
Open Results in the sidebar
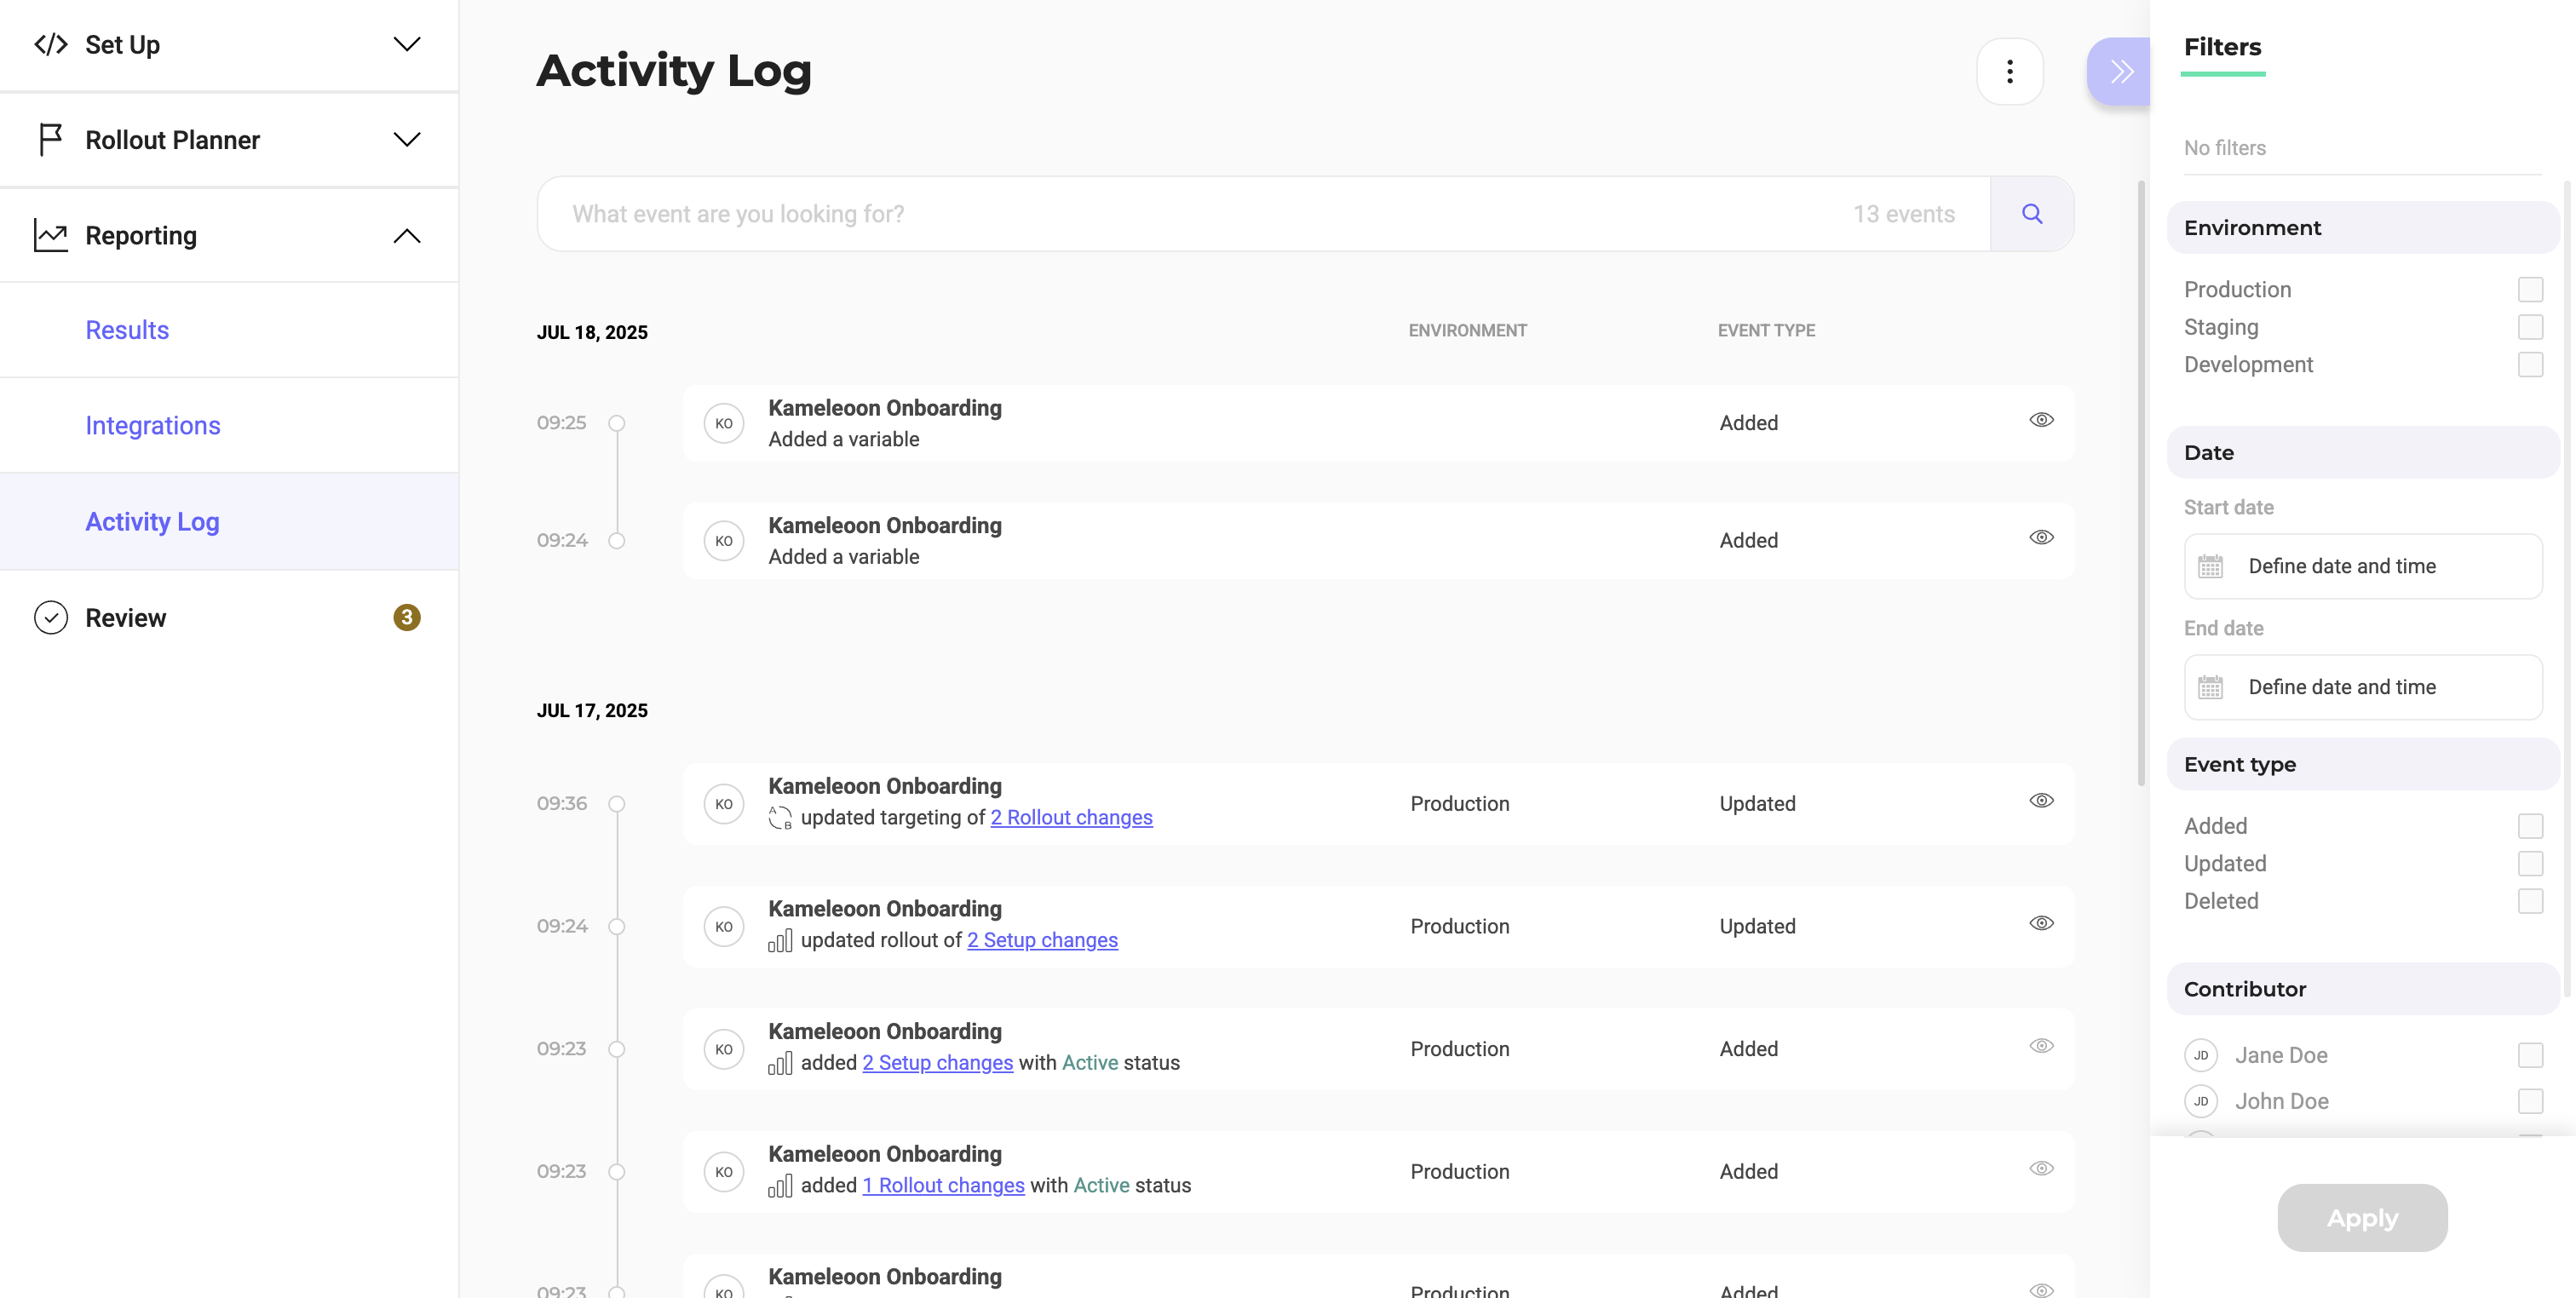point(127,330)
